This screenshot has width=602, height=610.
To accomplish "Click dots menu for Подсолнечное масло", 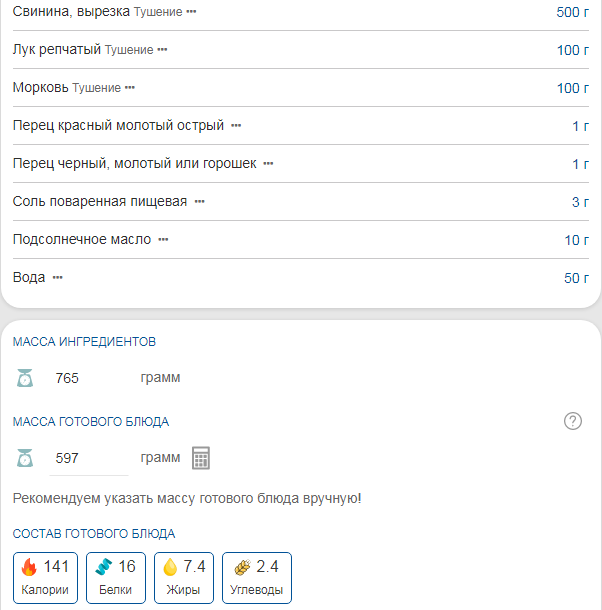I will tap(163, 240).
